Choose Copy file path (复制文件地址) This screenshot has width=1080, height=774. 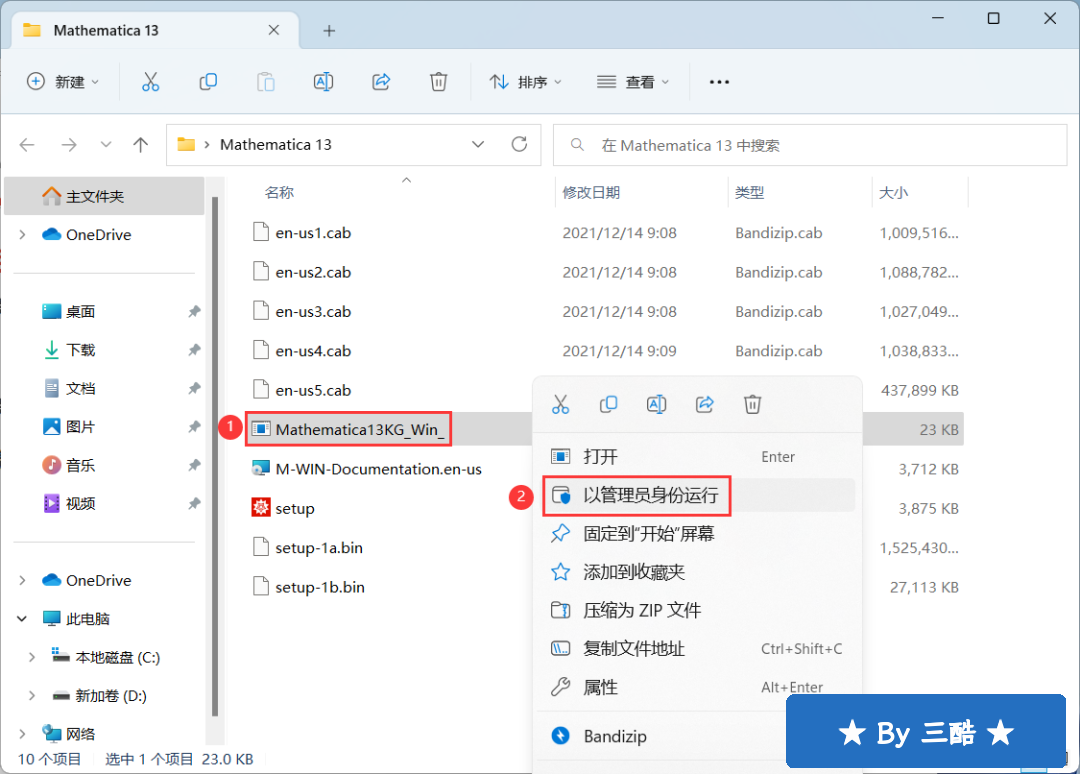[x=698, y=649]
